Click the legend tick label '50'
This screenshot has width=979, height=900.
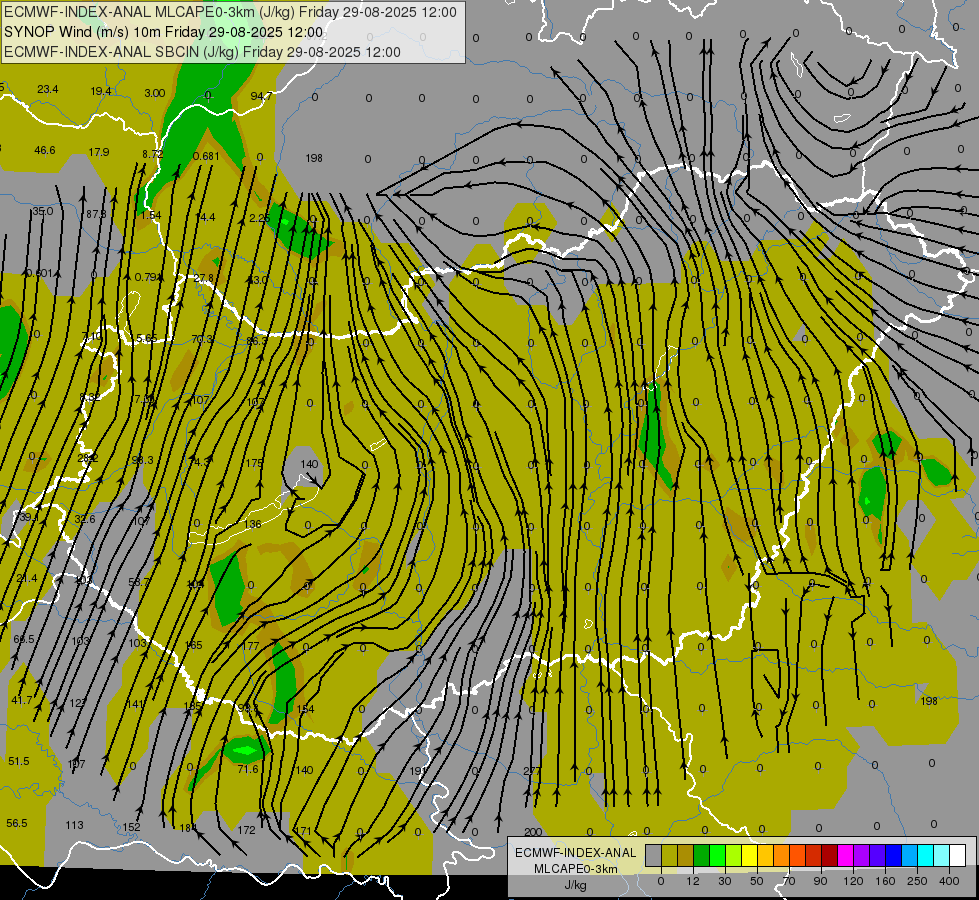point(757,881)
